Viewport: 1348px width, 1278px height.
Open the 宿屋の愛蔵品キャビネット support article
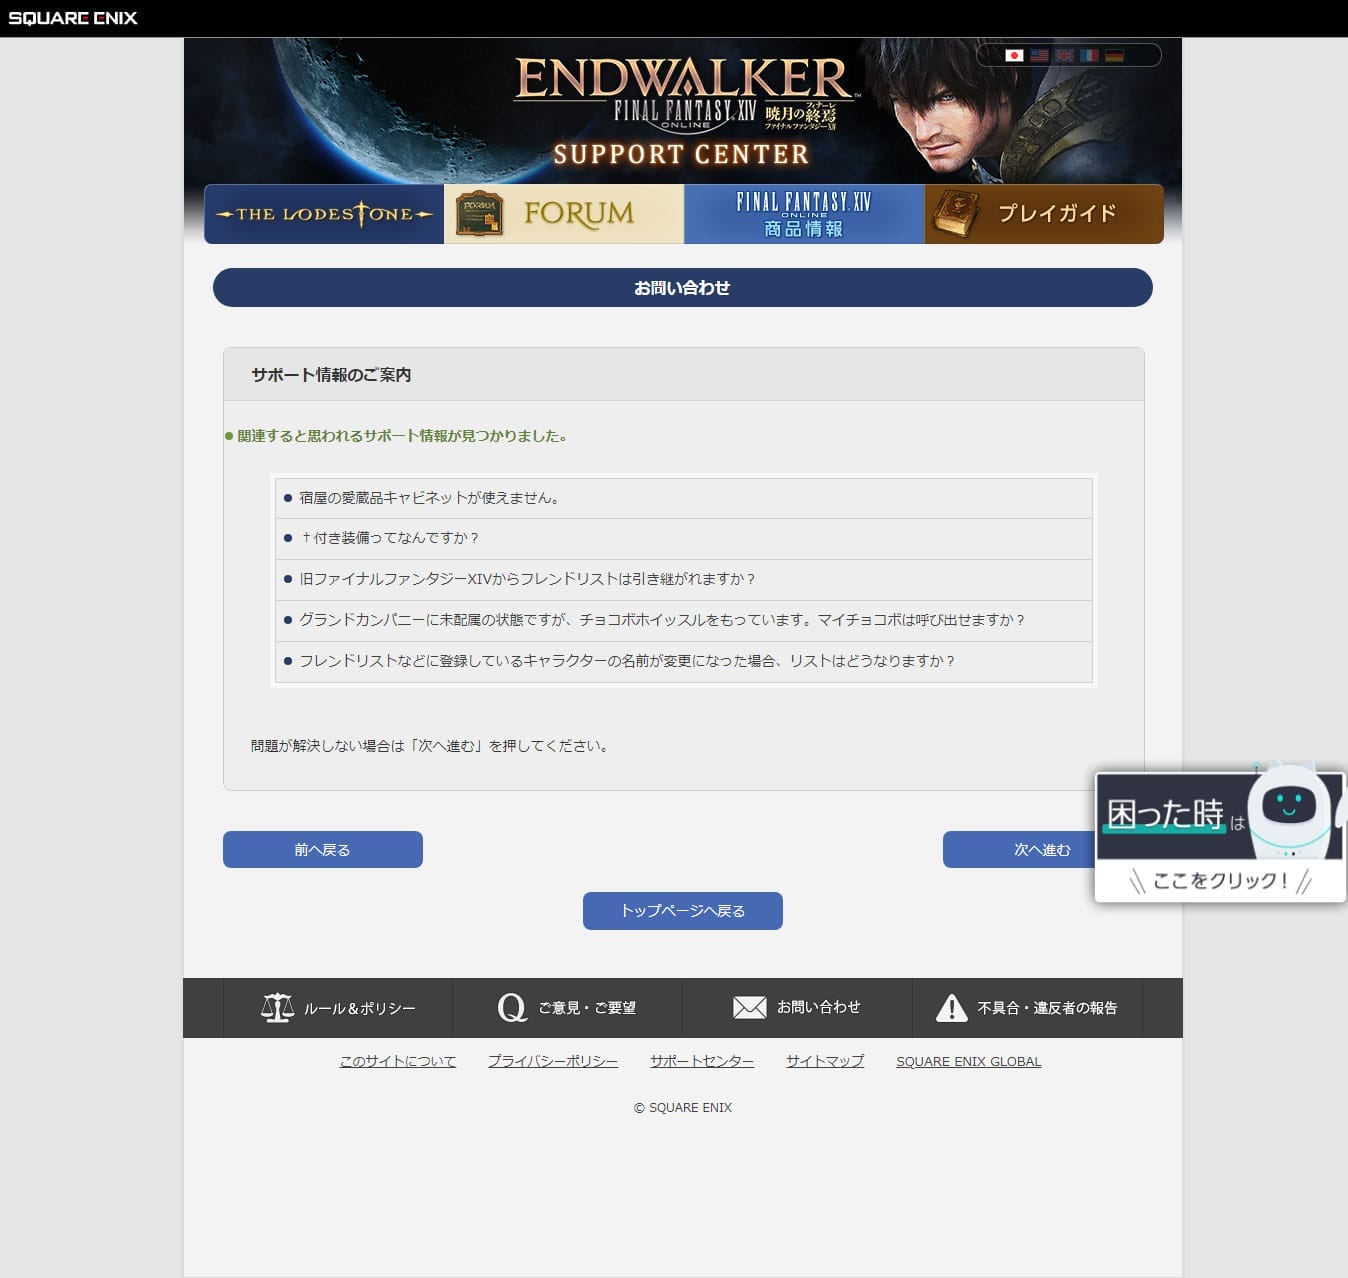[429, 498]
